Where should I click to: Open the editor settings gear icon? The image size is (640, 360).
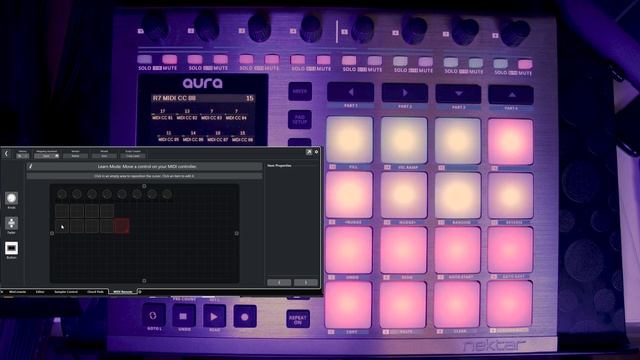point(316,152)
